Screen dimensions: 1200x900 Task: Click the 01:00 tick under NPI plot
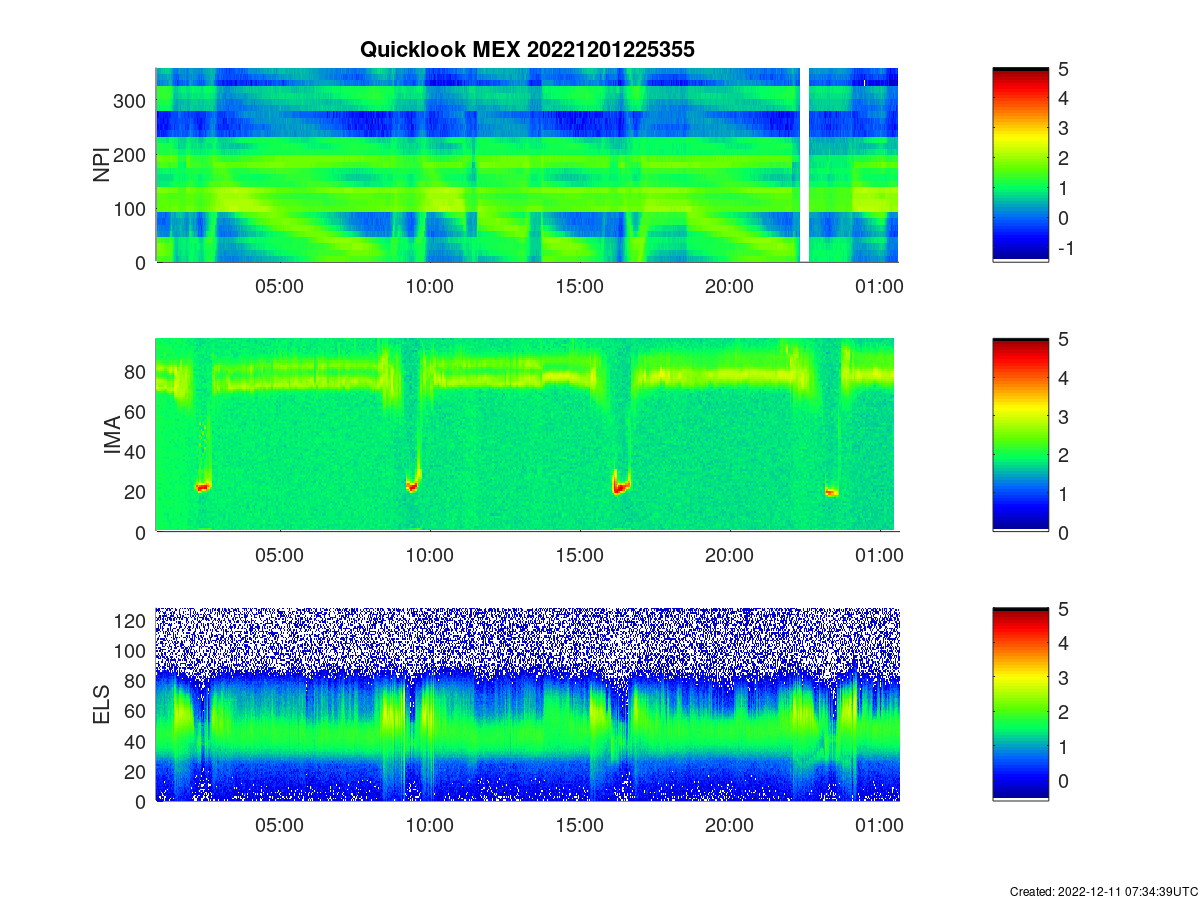pos(880,286)
